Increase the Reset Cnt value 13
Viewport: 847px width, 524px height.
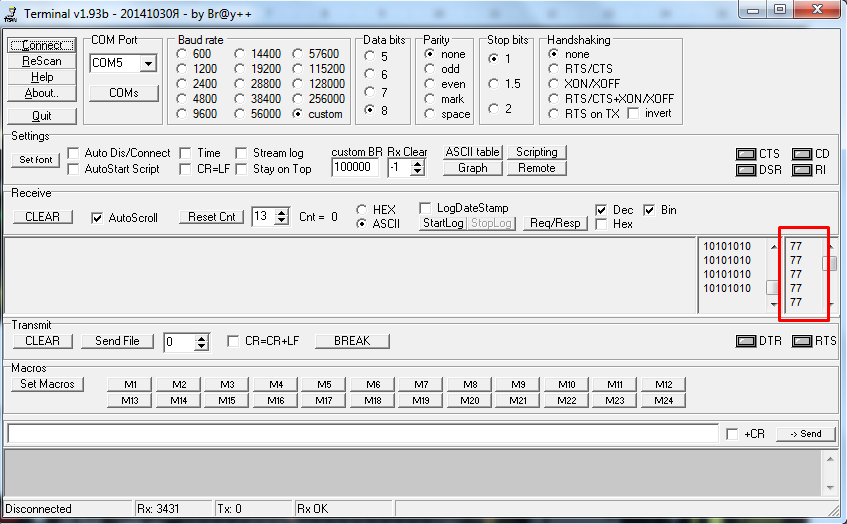(x=281, y=213)
